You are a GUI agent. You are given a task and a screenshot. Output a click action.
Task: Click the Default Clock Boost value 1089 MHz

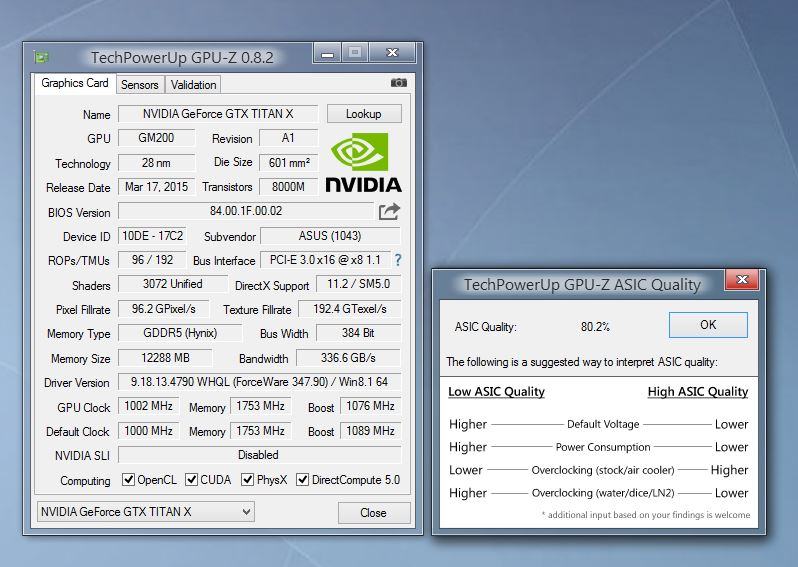coord(370,431)
